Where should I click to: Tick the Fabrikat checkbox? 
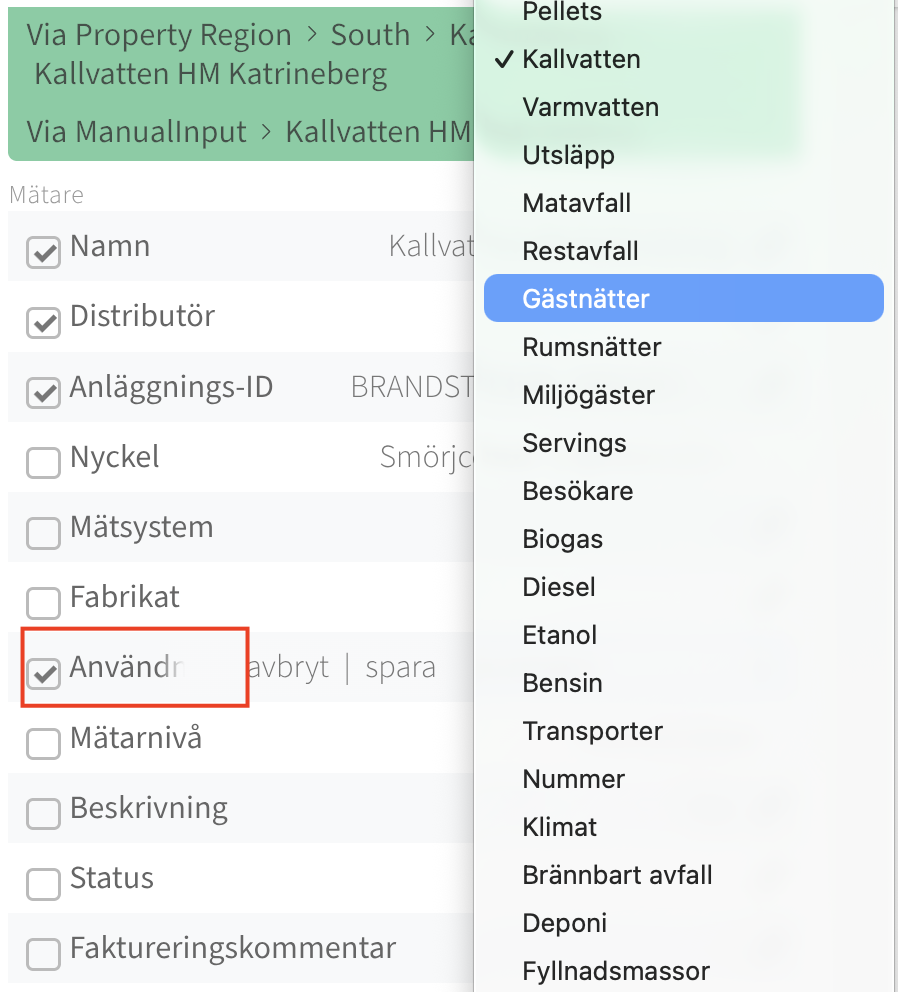[44, 603]
